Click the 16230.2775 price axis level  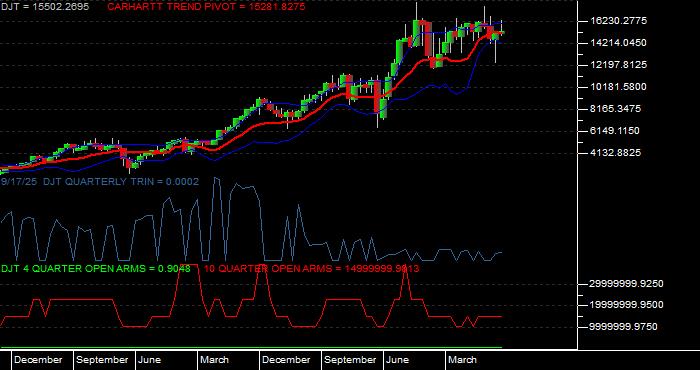(618, 21)
